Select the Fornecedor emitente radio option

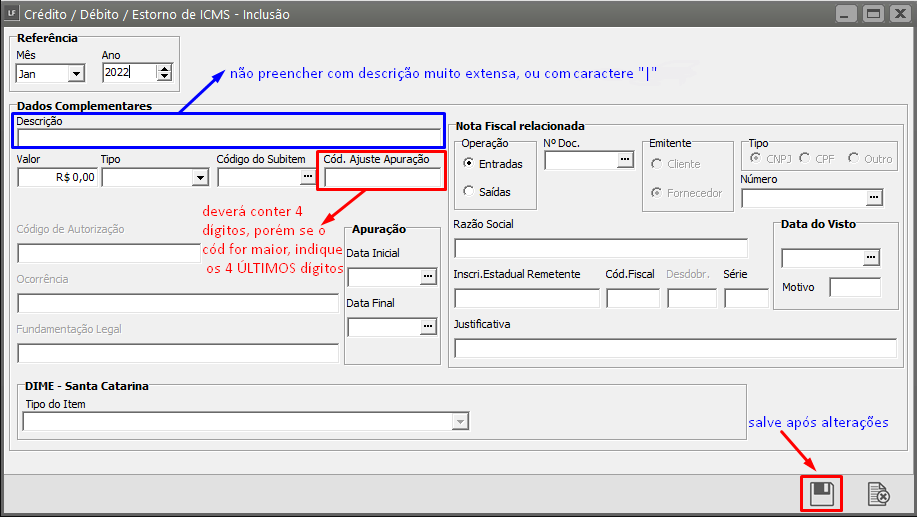pos(656,193)
